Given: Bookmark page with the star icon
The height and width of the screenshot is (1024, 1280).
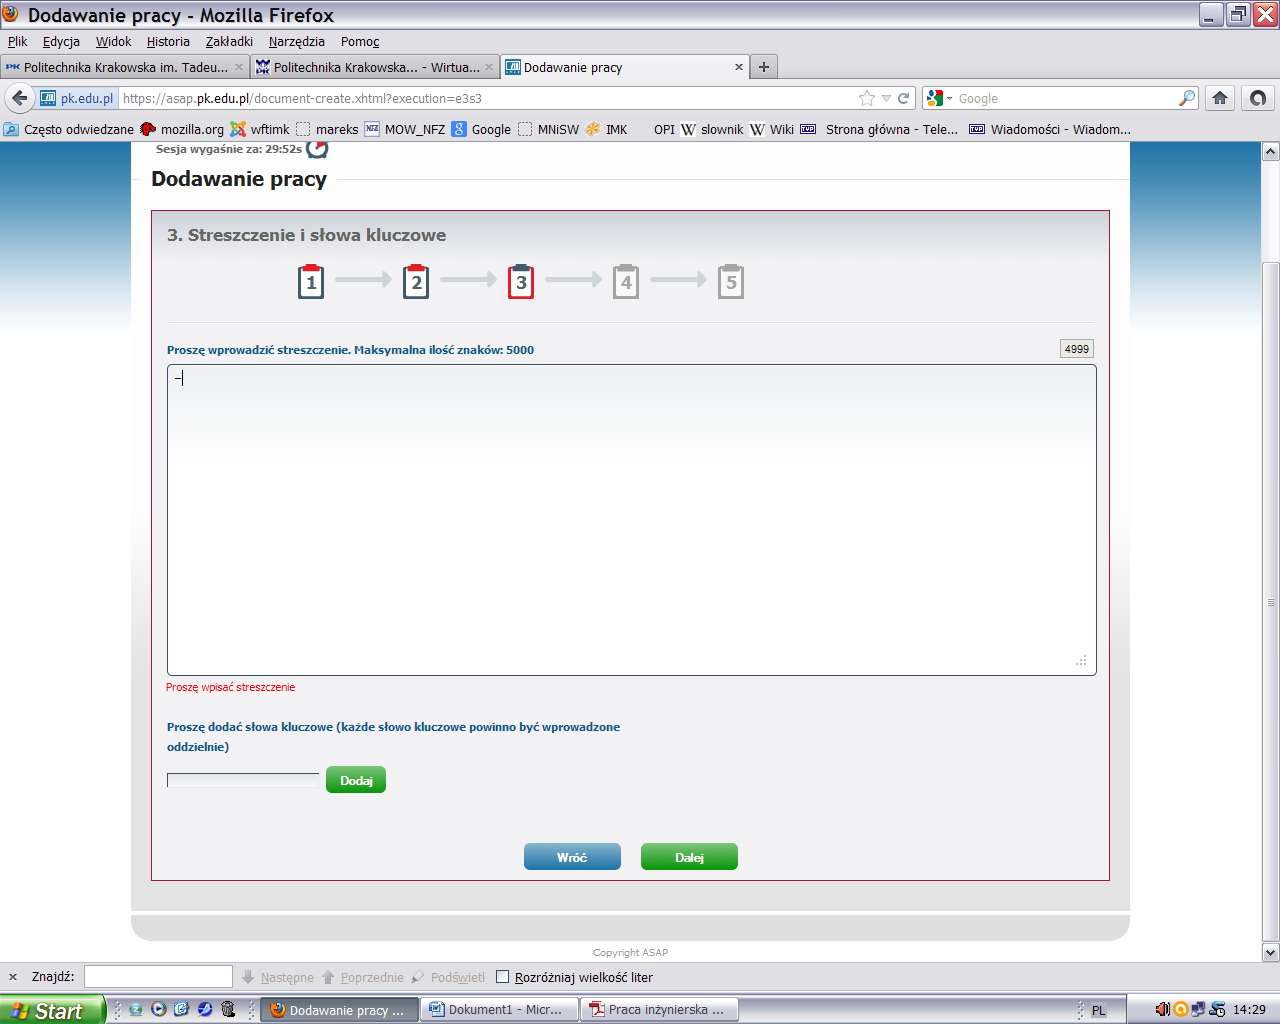Looking at the screenshot, I should pyautogui.click(x=867, y=98).
